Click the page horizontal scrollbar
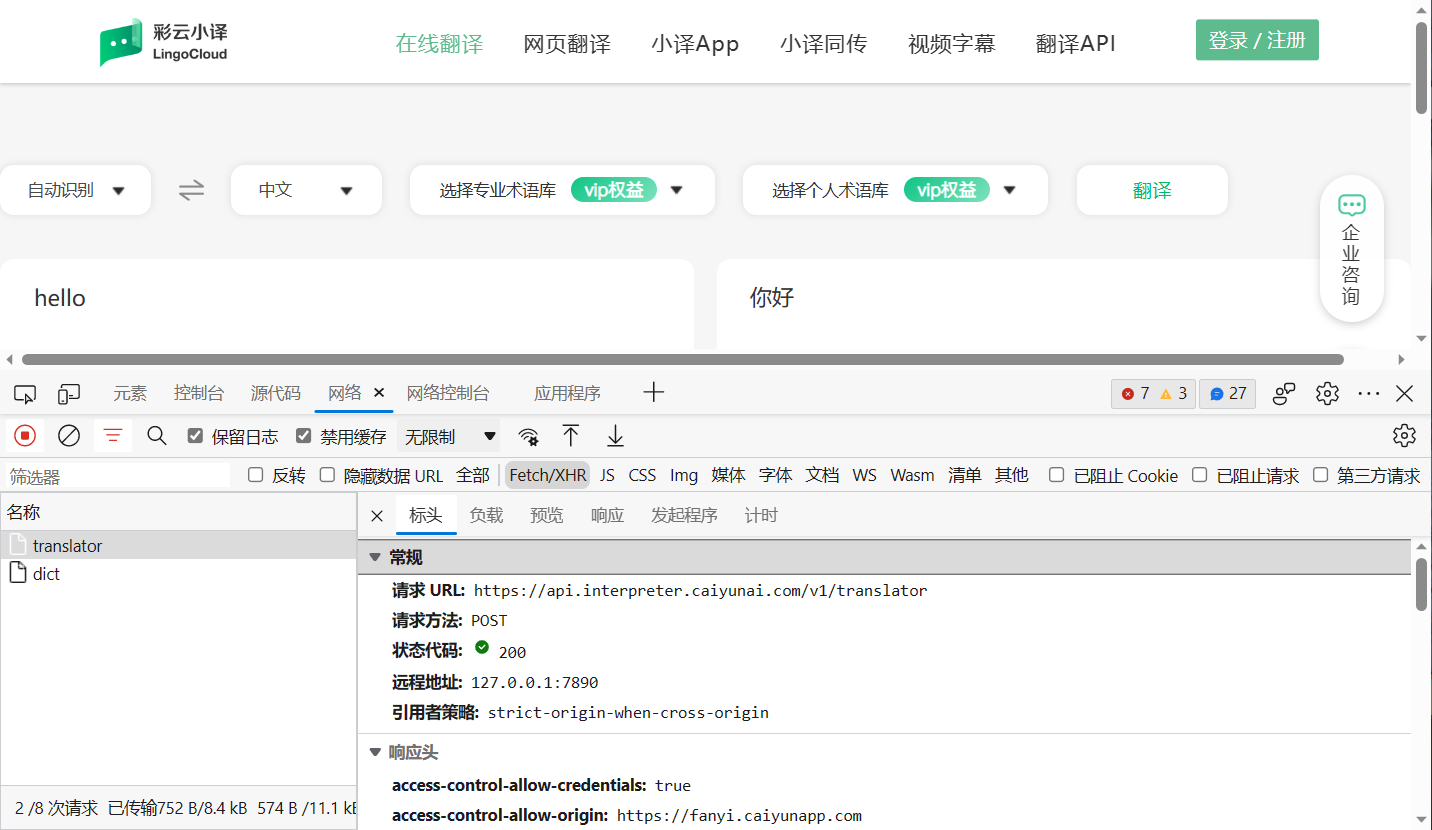The width and height of the screenshot is (1432, 830). pos(683,359)
